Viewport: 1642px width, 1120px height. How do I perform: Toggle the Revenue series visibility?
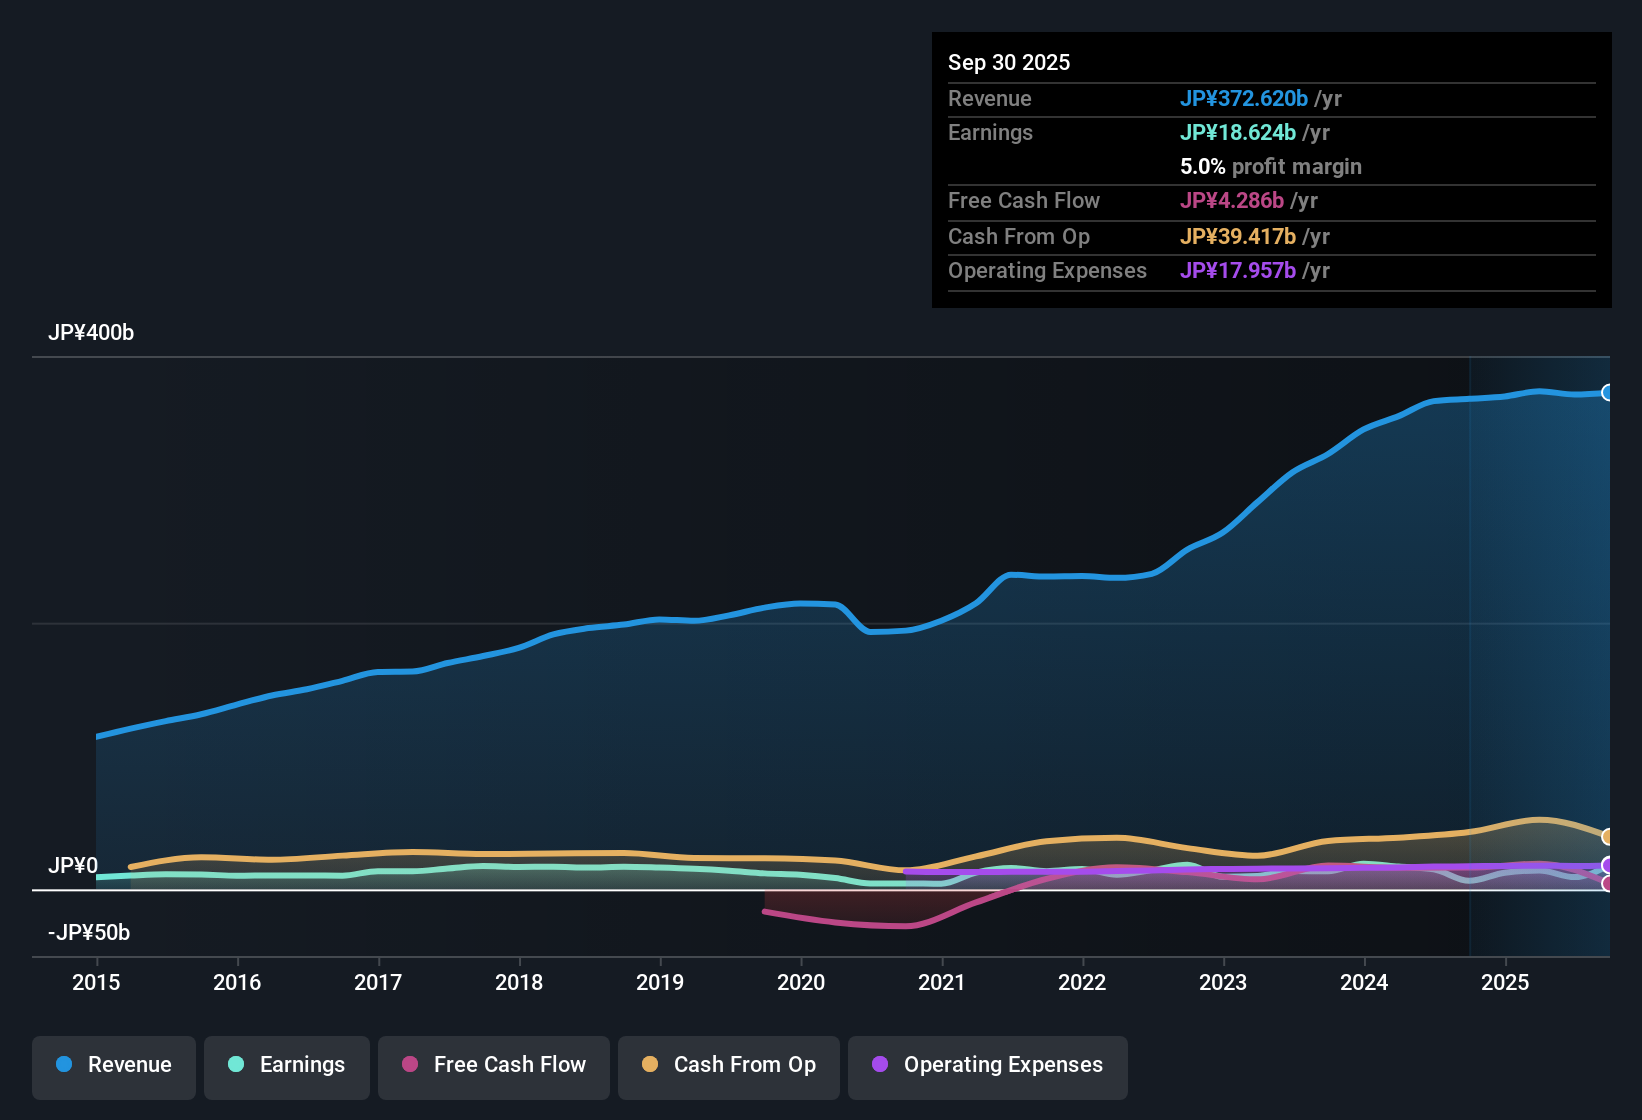[113, 1065]
